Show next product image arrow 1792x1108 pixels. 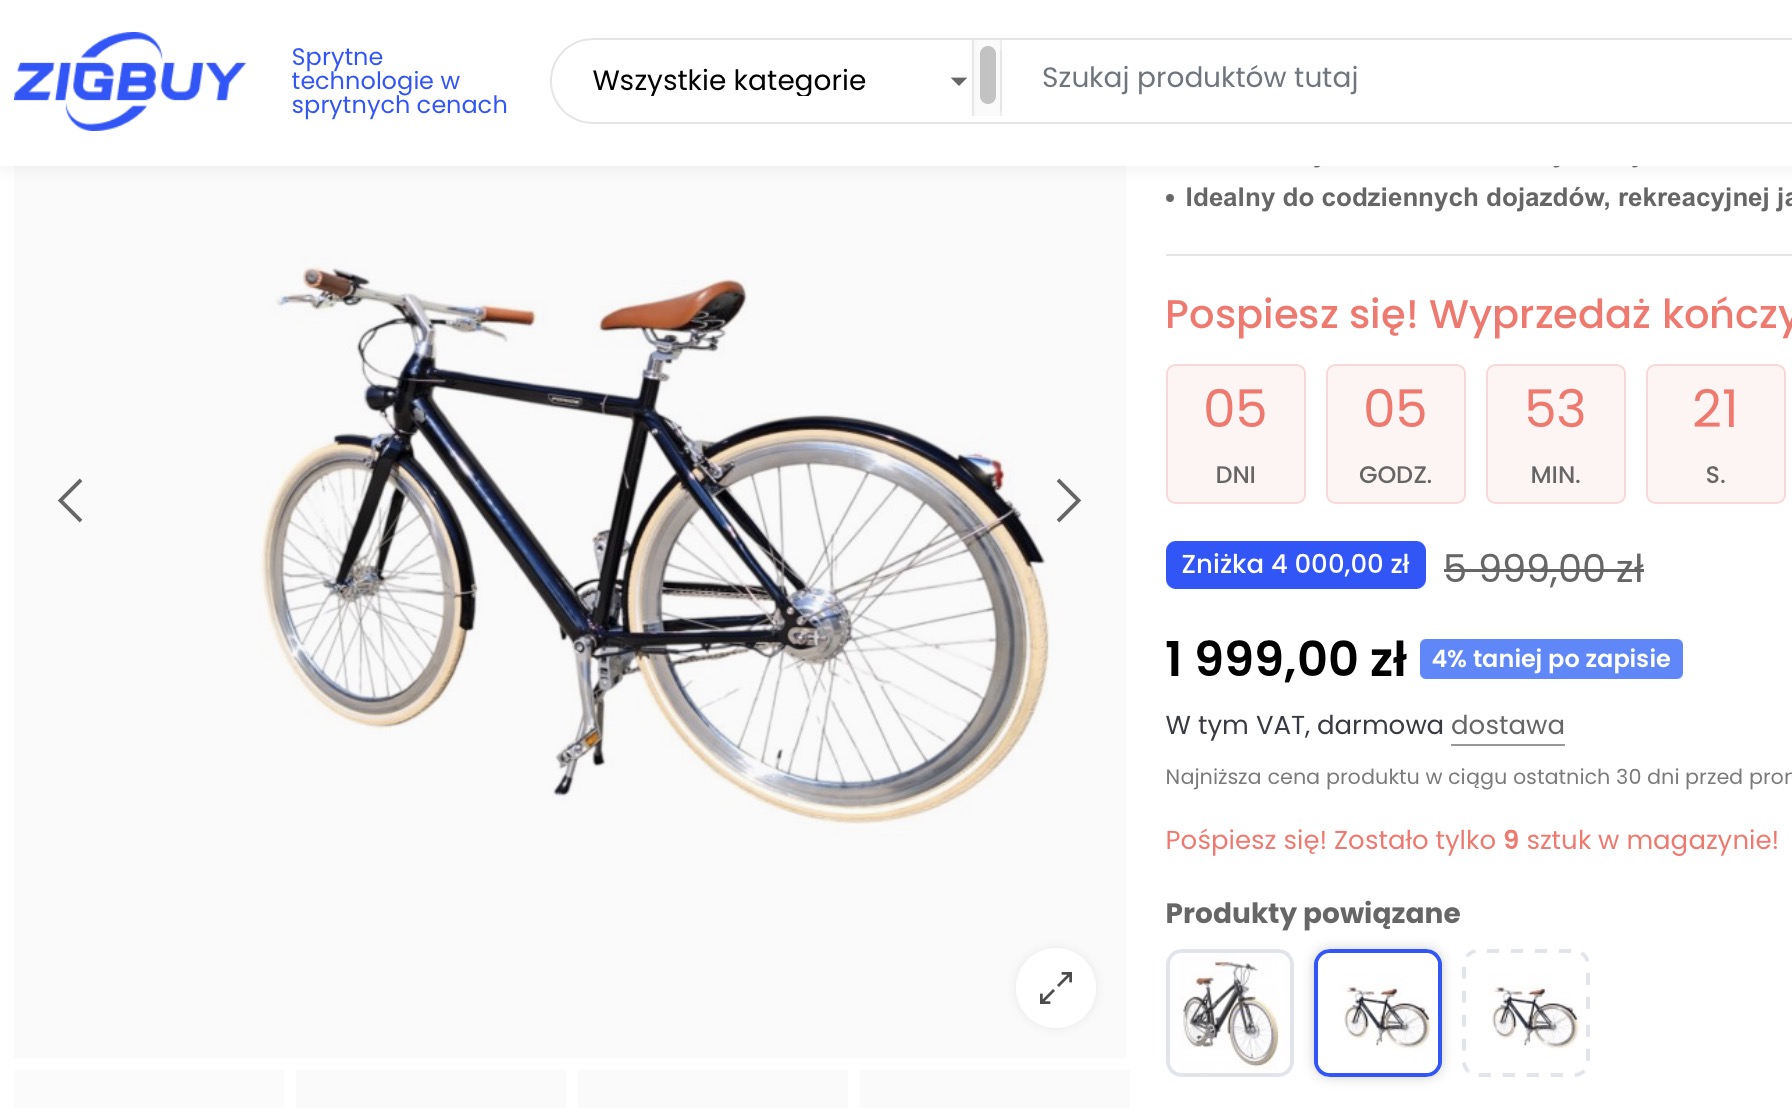click(1068, 501)
